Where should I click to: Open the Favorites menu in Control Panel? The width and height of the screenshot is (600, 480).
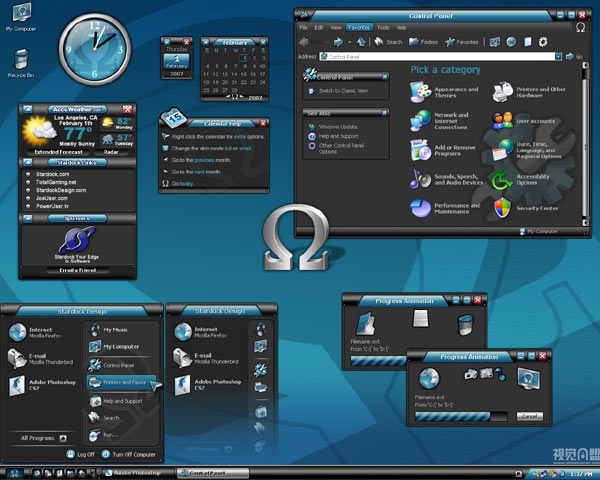(359, 28)
